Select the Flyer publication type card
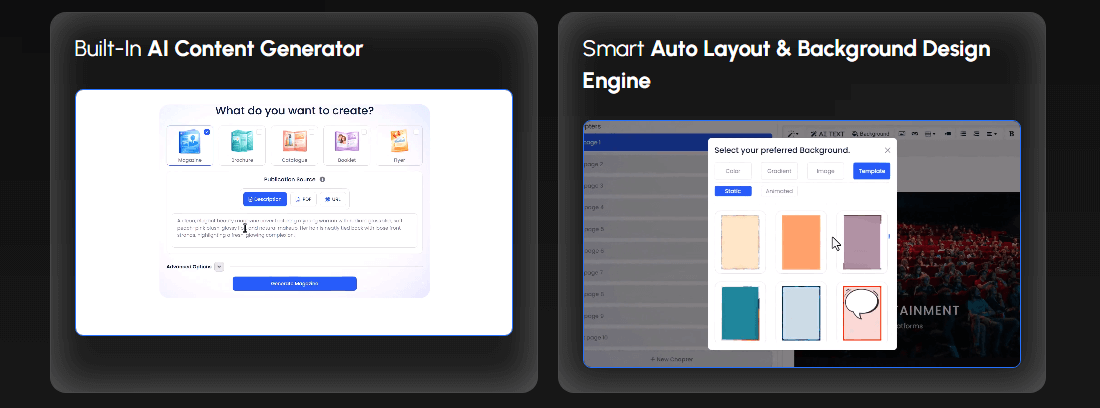Image resolution: width=1100 pixels, height=408 pixels. 399,146
